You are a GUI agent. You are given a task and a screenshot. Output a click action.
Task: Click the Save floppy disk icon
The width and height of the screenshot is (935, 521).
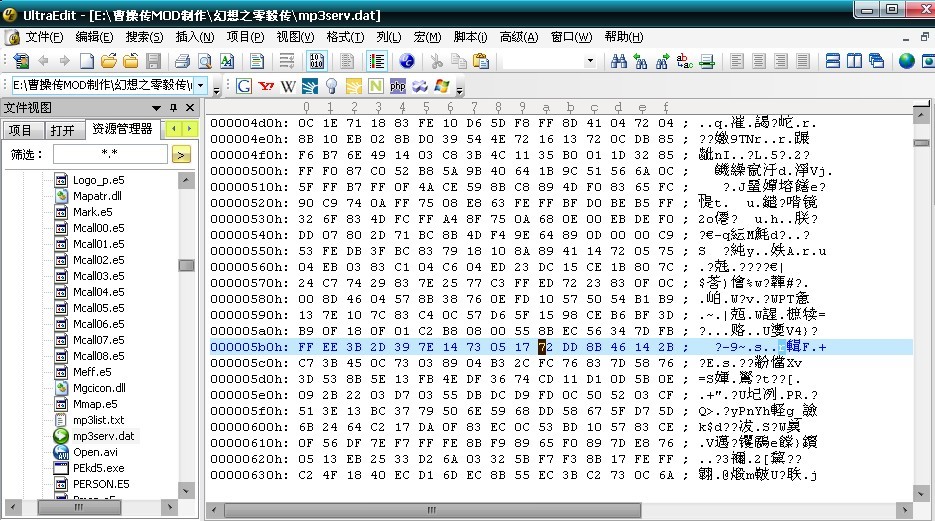point(153,61)
